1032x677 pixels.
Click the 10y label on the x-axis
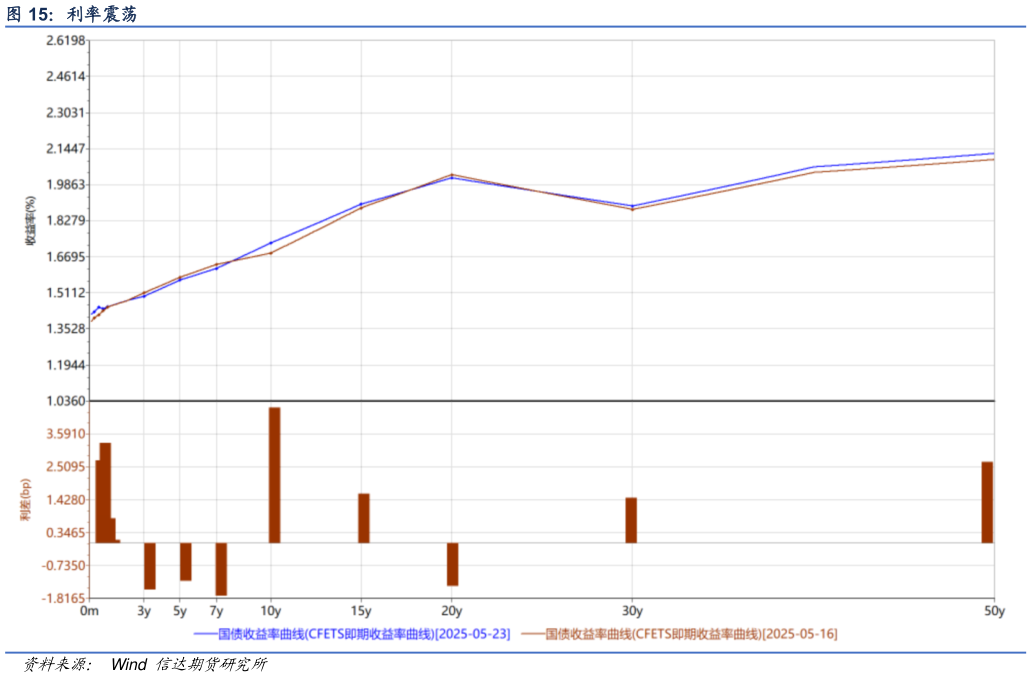(271, 611)
